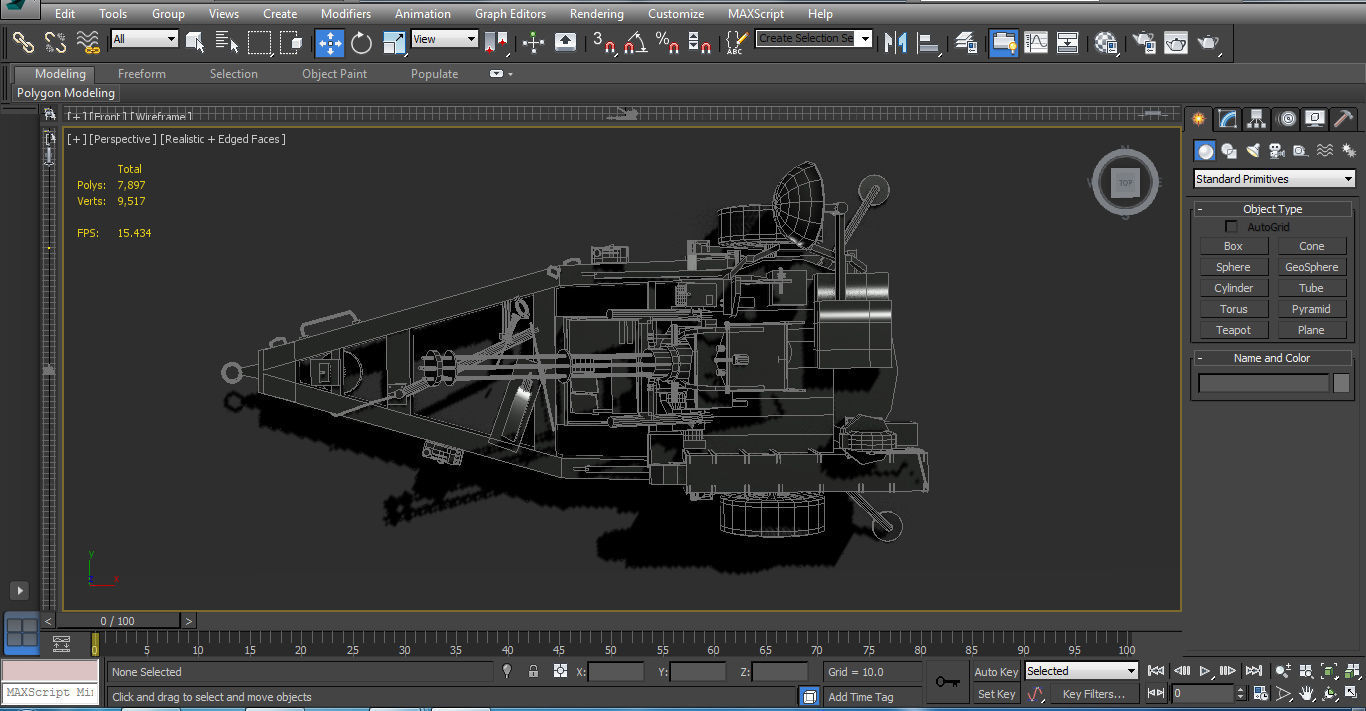The height and width of the screenshot is (711, 1366).
Task: Click the Teapot primitive button
Action: [1233, 330]
